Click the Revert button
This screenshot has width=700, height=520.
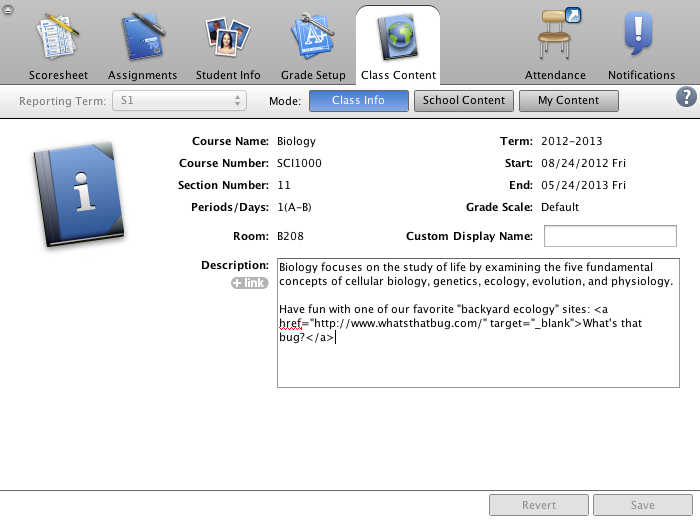point(539,505)
